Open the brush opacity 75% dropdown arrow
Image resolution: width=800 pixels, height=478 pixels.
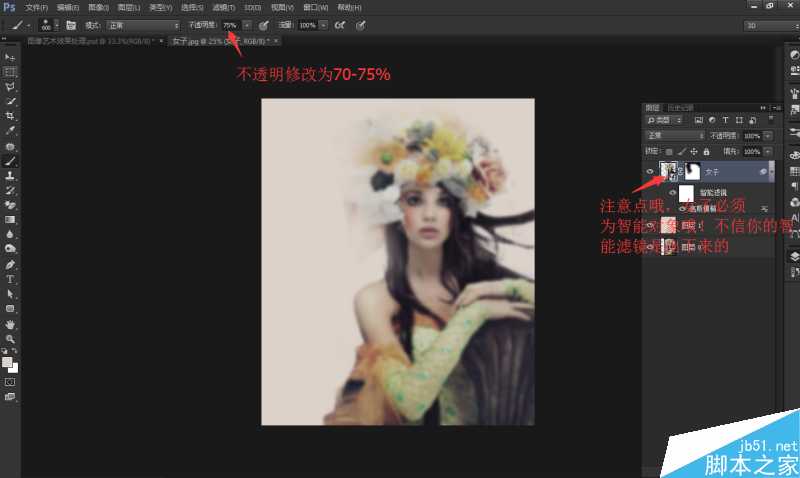pyautogui.click(x=246, y=24)
